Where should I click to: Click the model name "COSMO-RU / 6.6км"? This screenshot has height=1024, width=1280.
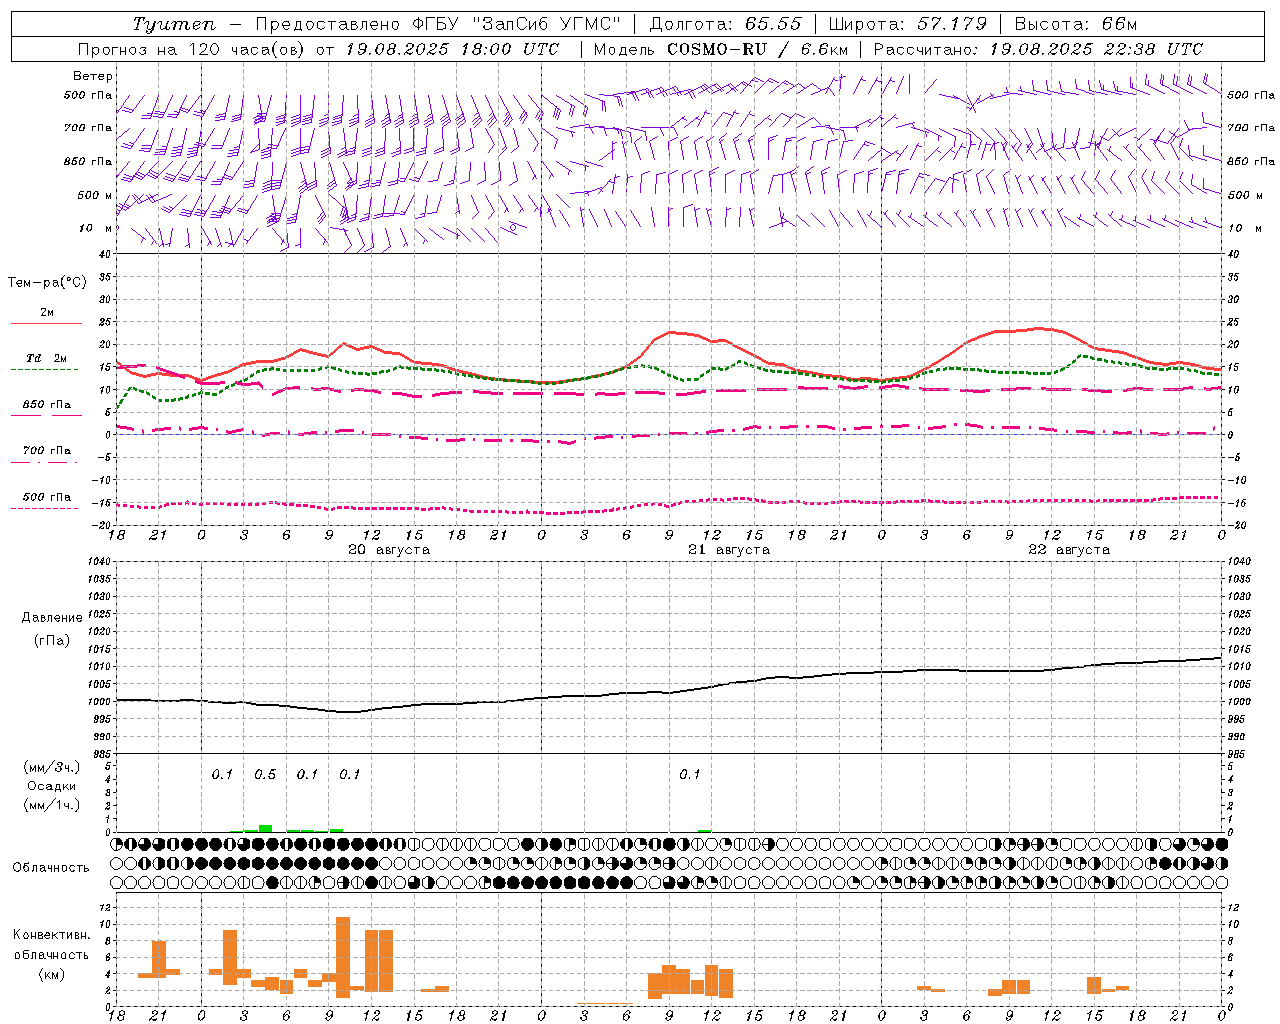click(x=757, y=49)
